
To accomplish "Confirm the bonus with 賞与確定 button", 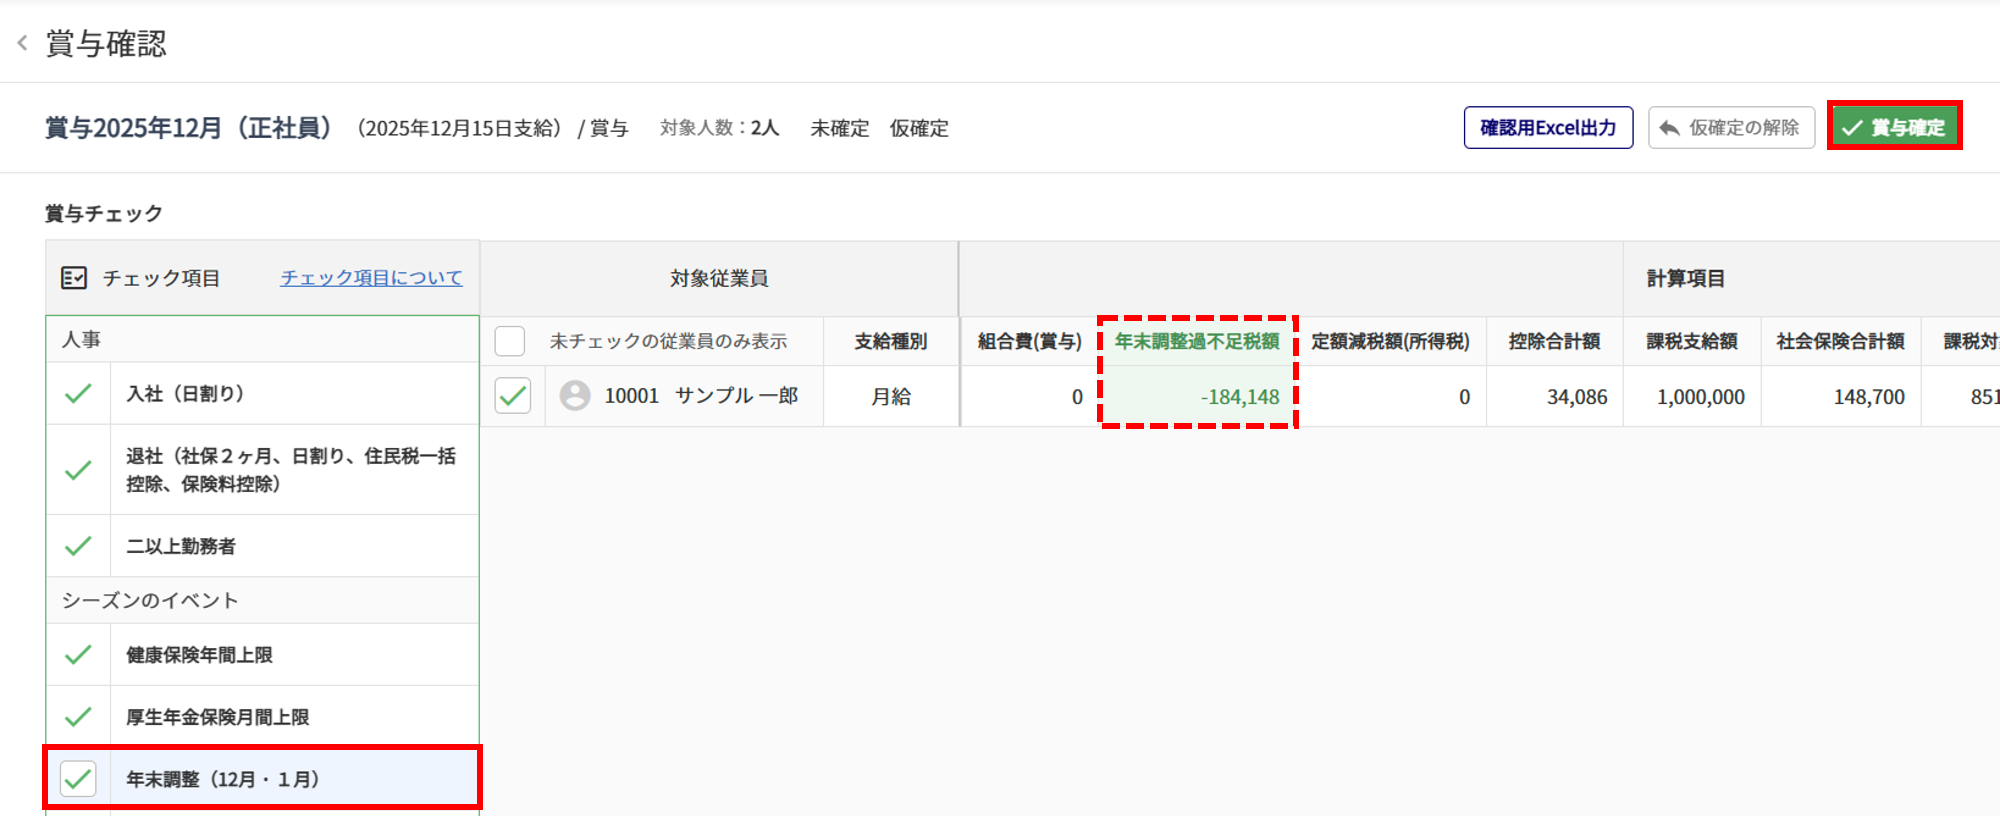I will coord(1894,127).
